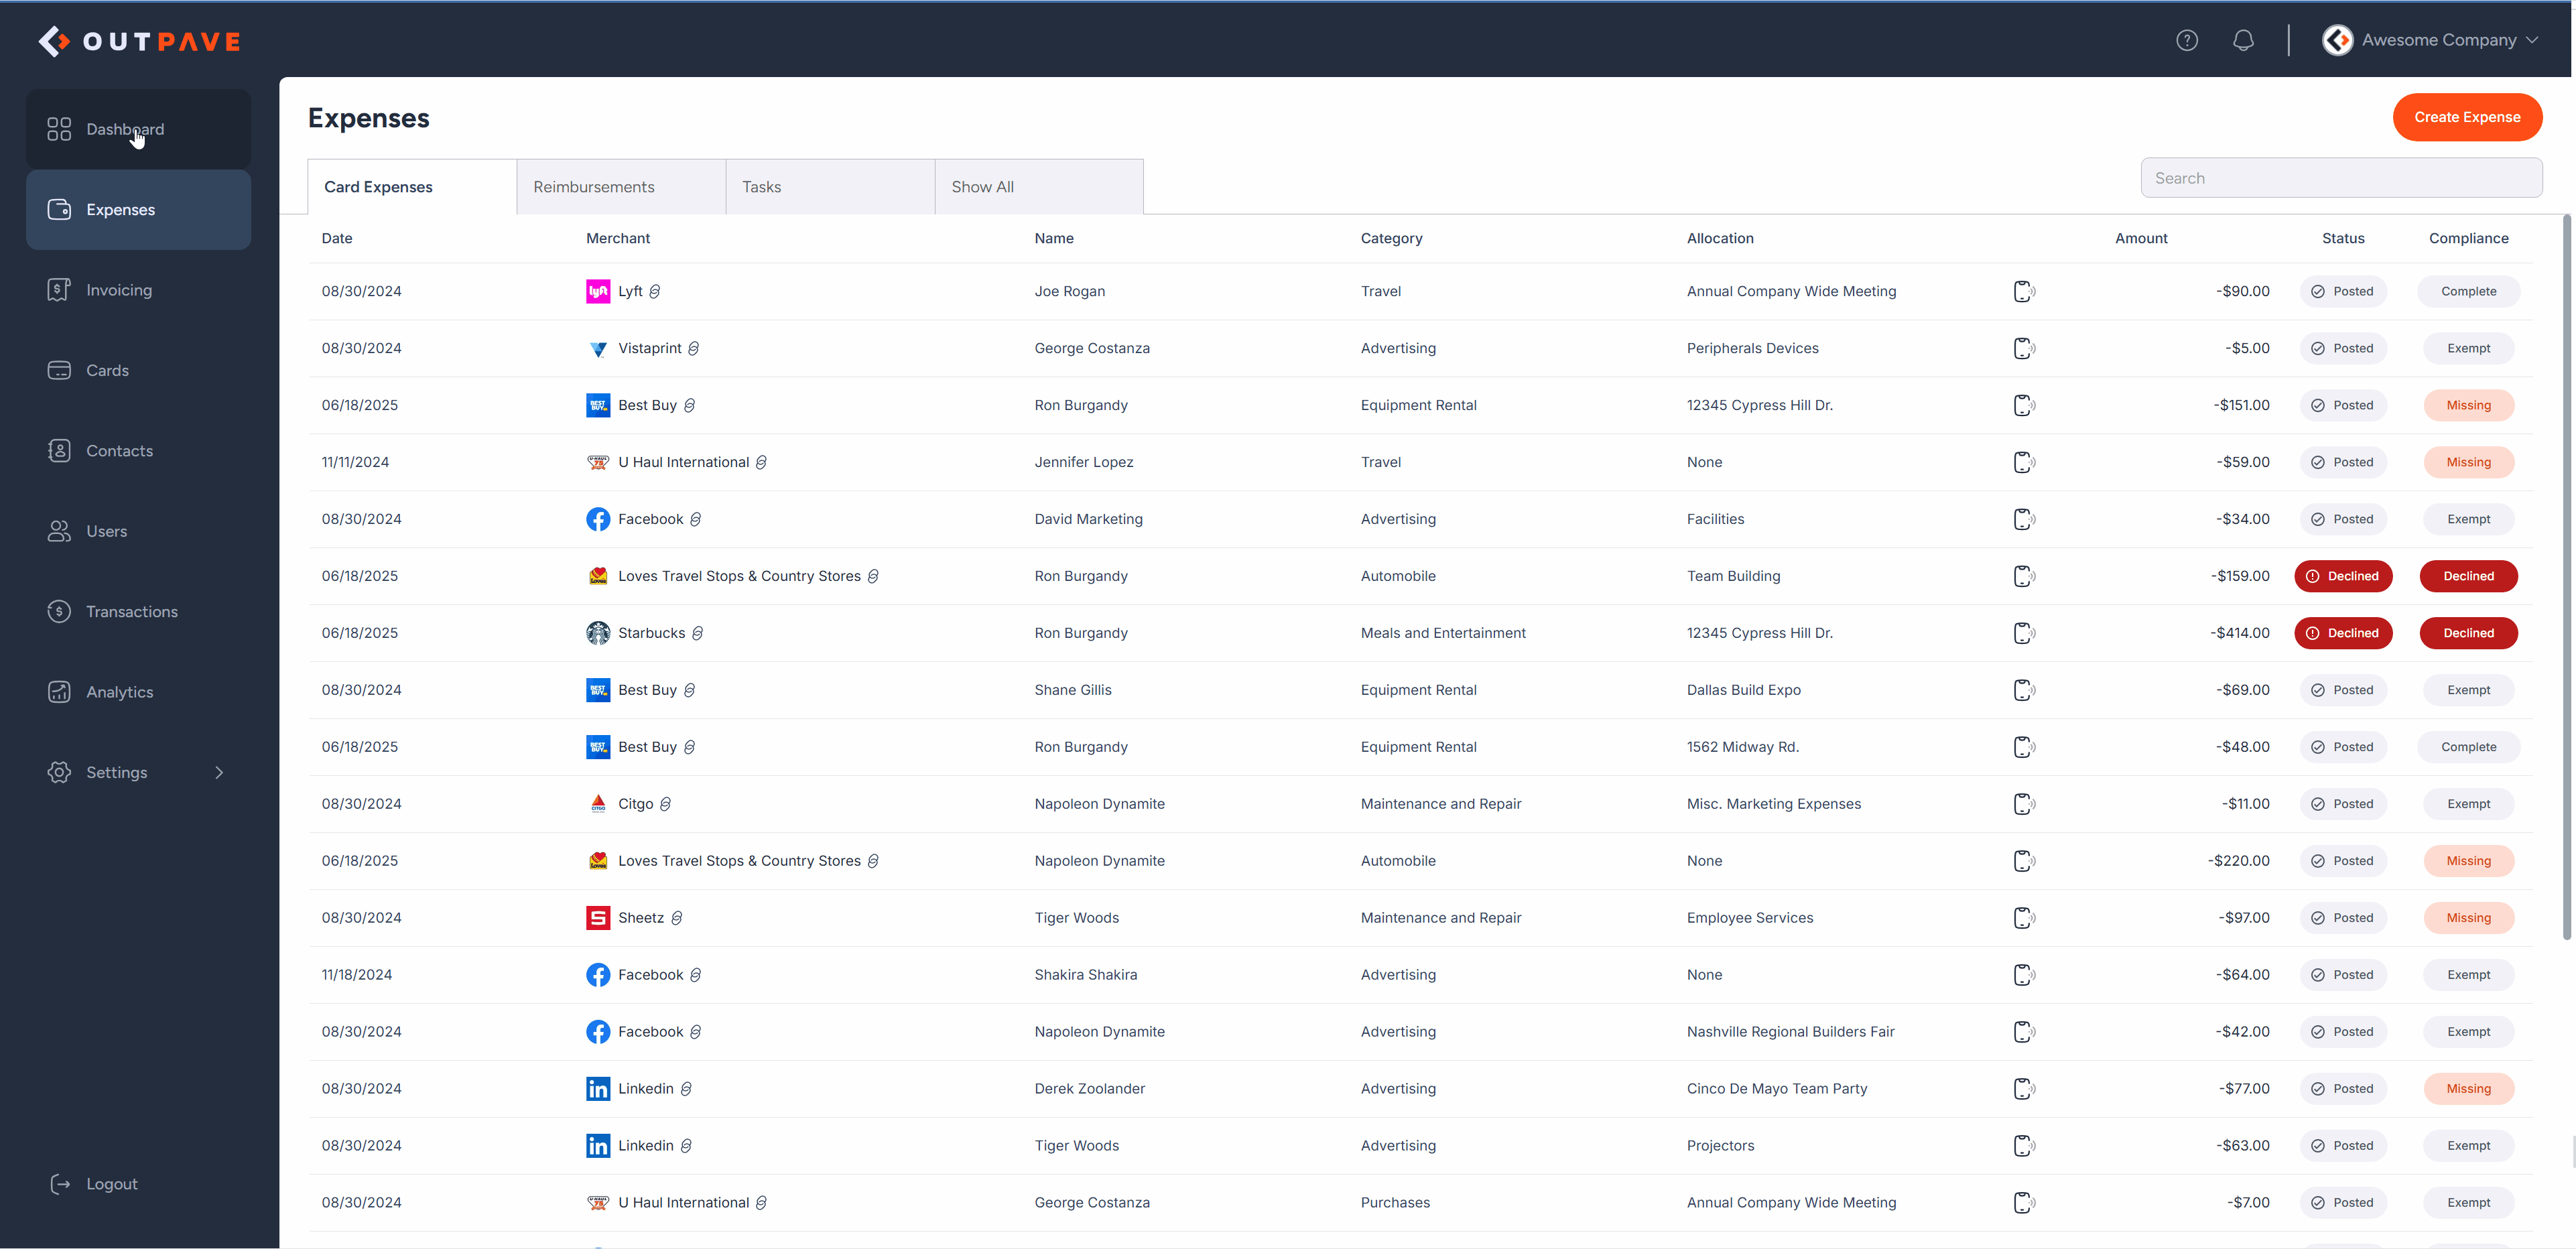This screenshot has height=1249, width=2576.
Task: Click the link icon next to Lyft
Action: (655, 291)
